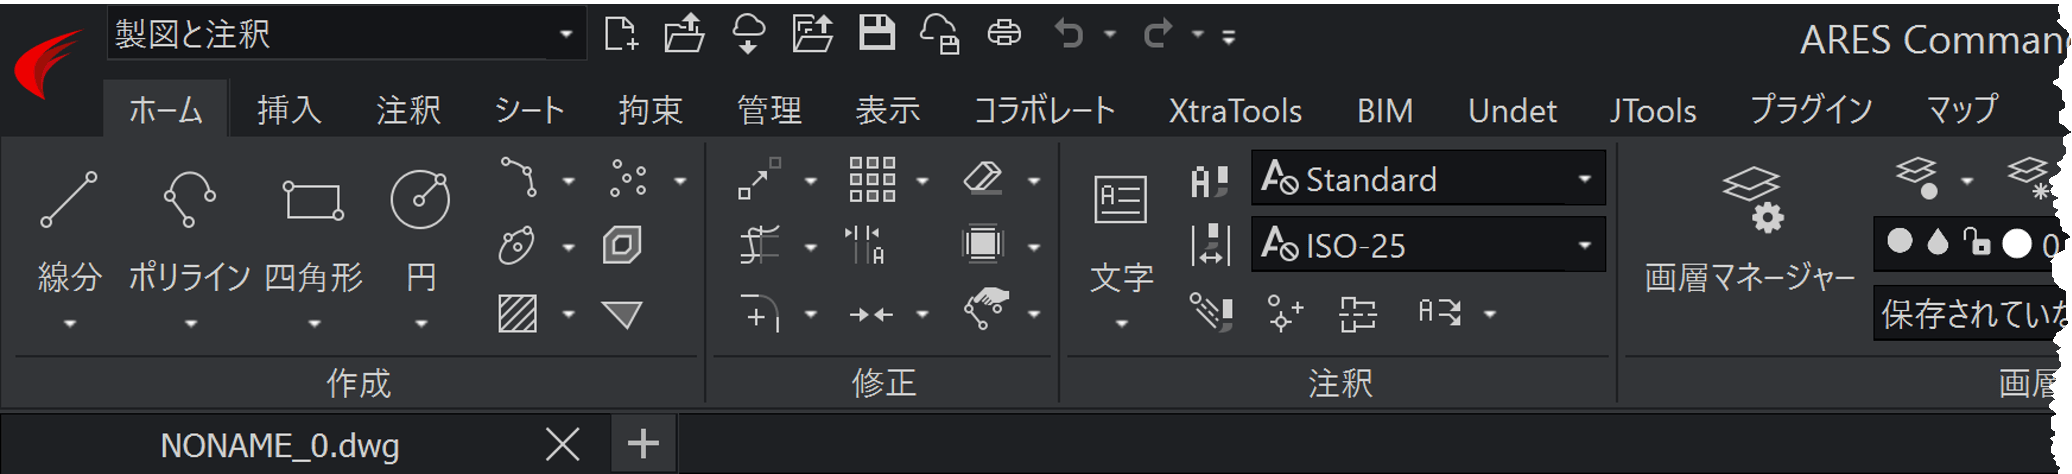Click the cloud download icon
Screen dimensions: 2072x474
(748, 35)
